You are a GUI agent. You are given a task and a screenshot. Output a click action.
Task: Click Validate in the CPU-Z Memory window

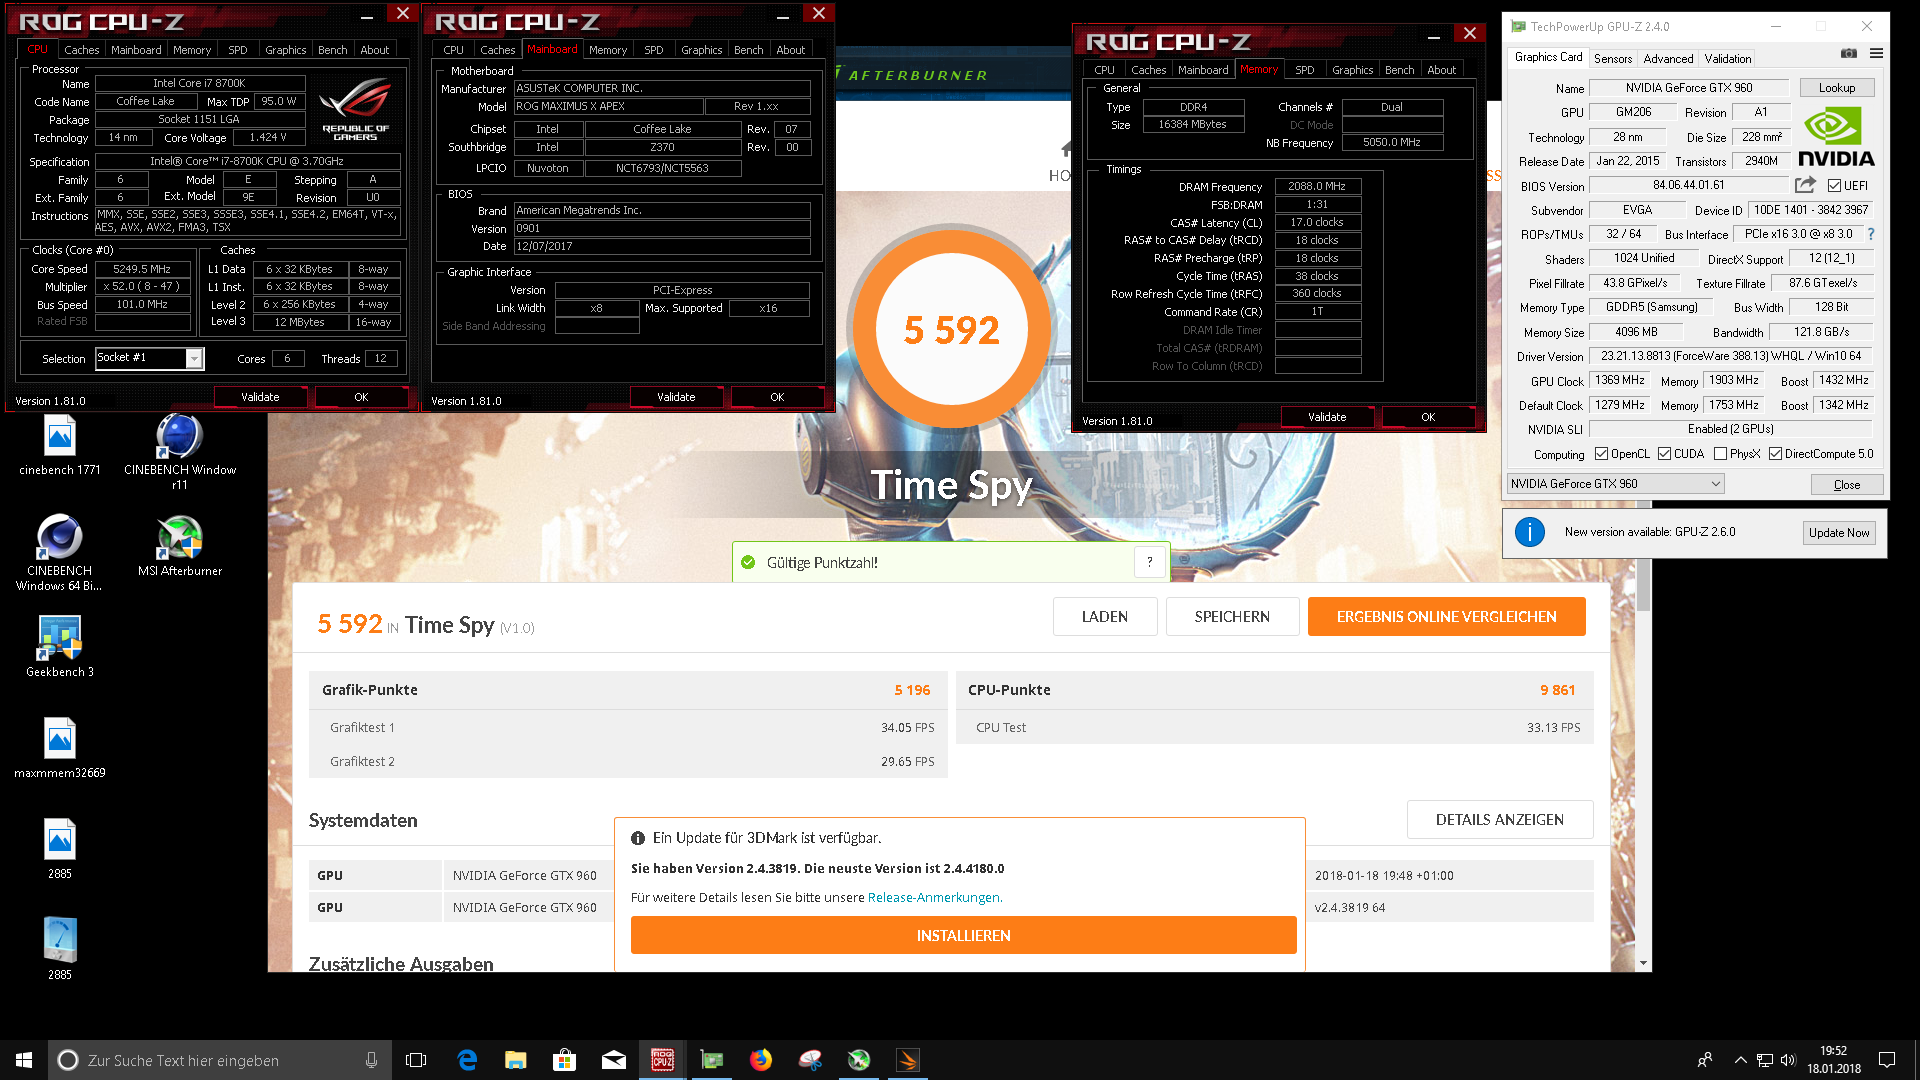pos(1327,417)
